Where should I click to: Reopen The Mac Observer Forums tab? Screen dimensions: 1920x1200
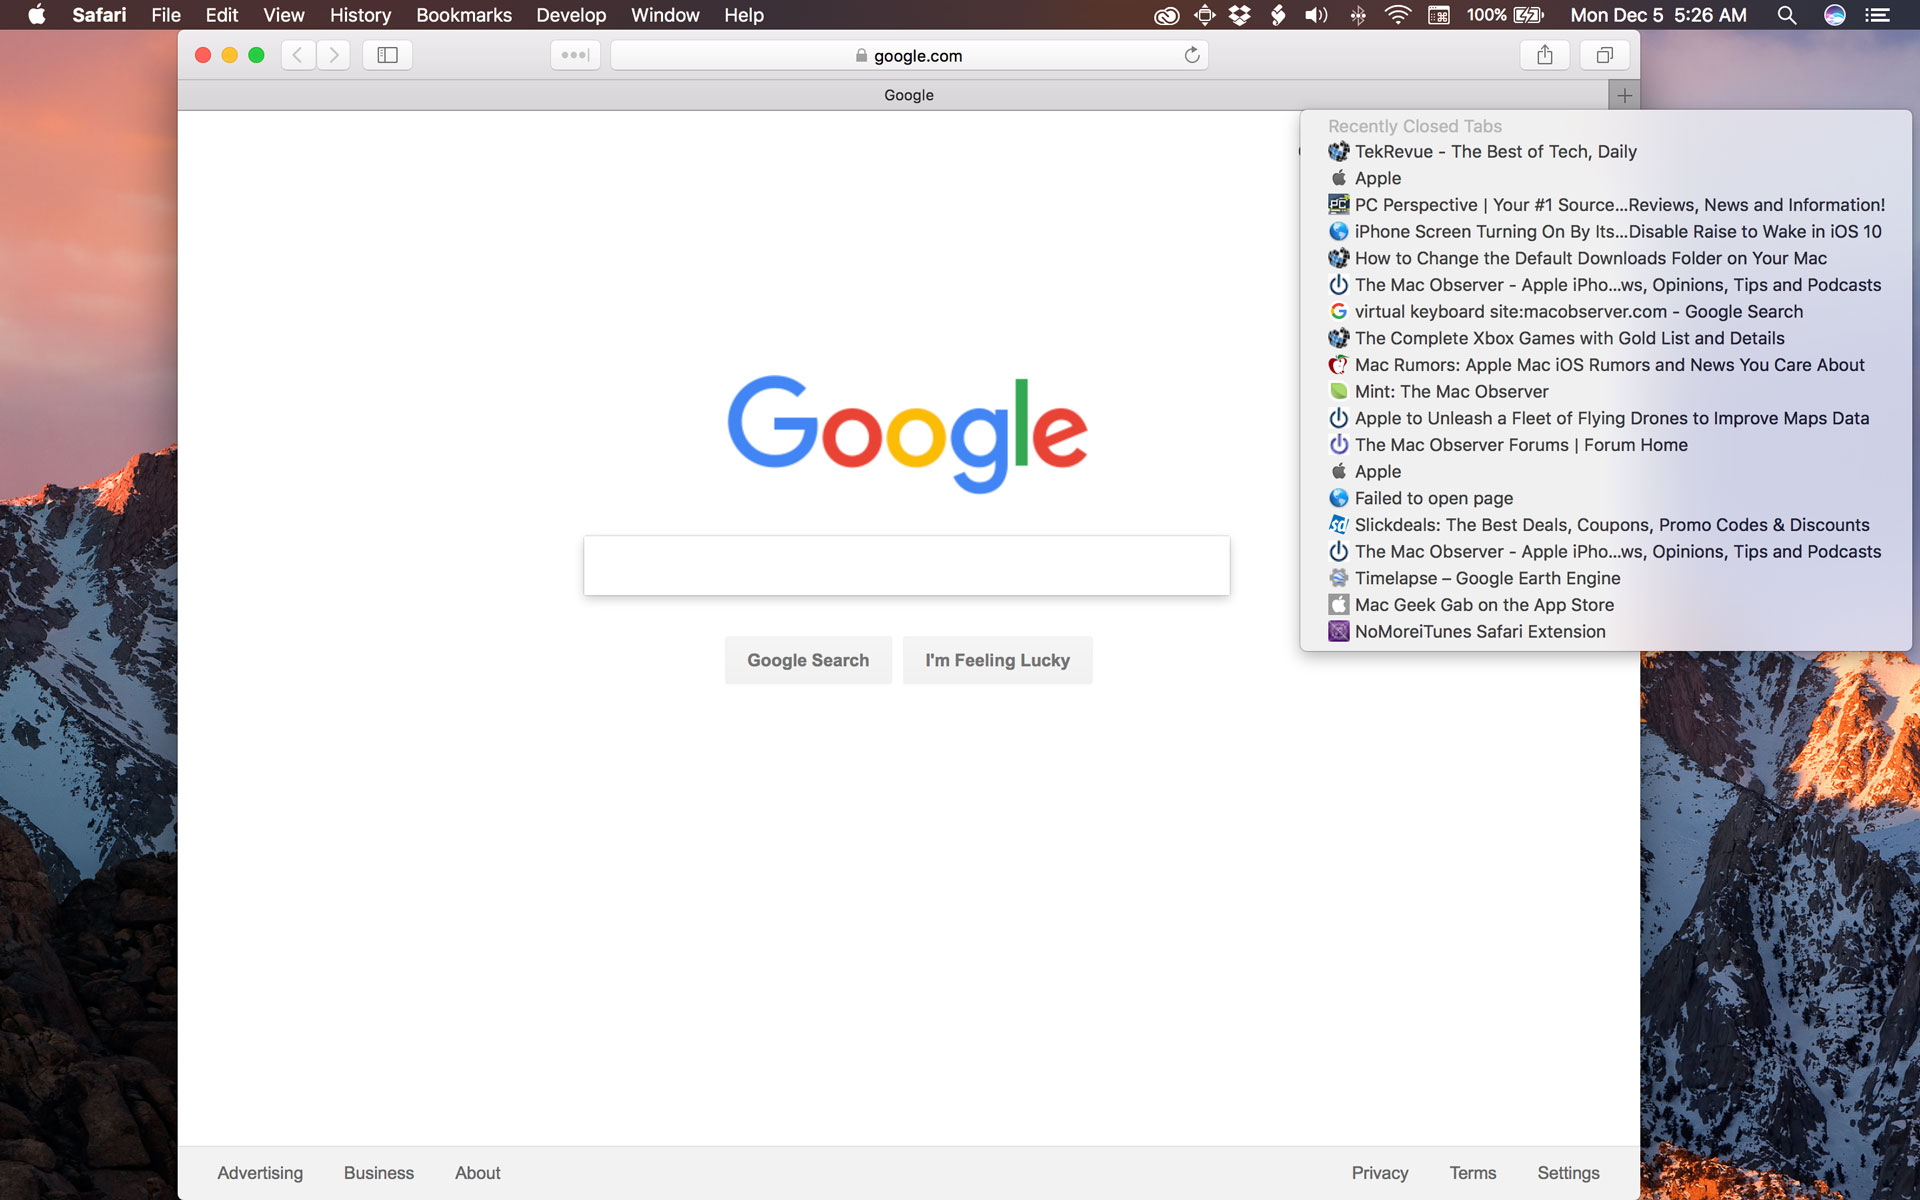1606,445
